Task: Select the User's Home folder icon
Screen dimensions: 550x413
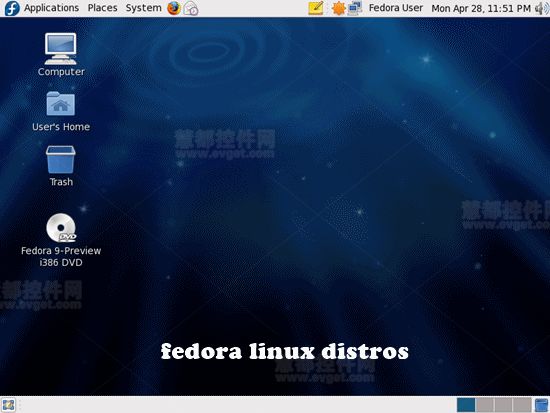Action: pyautogui.click(x=61, y=112)
